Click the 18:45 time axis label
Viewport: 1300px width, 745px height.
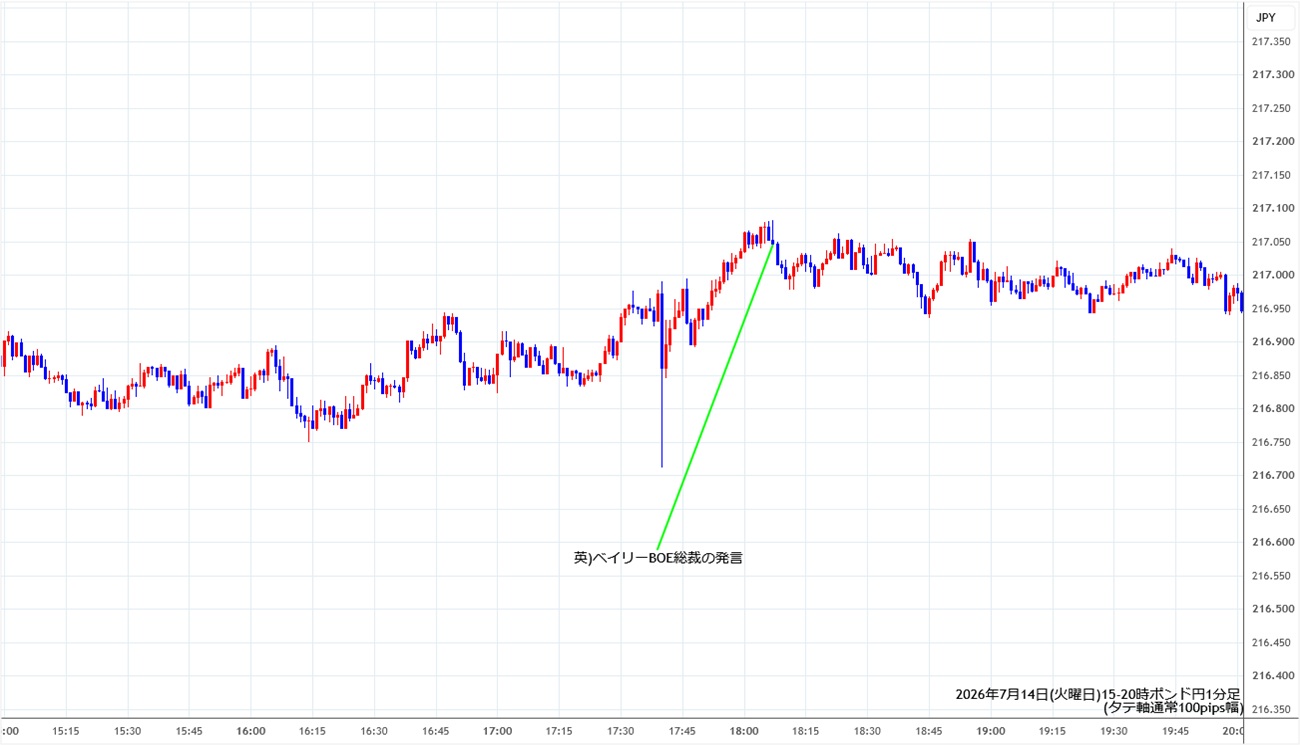(x=928, y=731)
